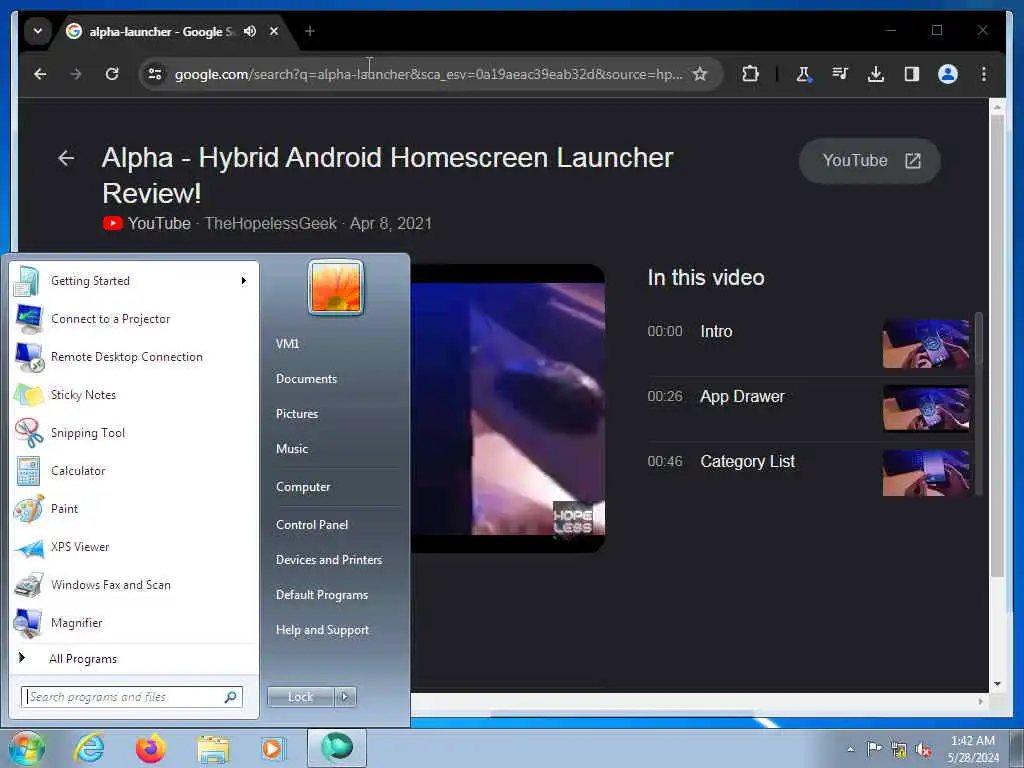This screenshot has height=768, width=1024.
Task: Open Chrome profile avatar
Action: point(948,74)
